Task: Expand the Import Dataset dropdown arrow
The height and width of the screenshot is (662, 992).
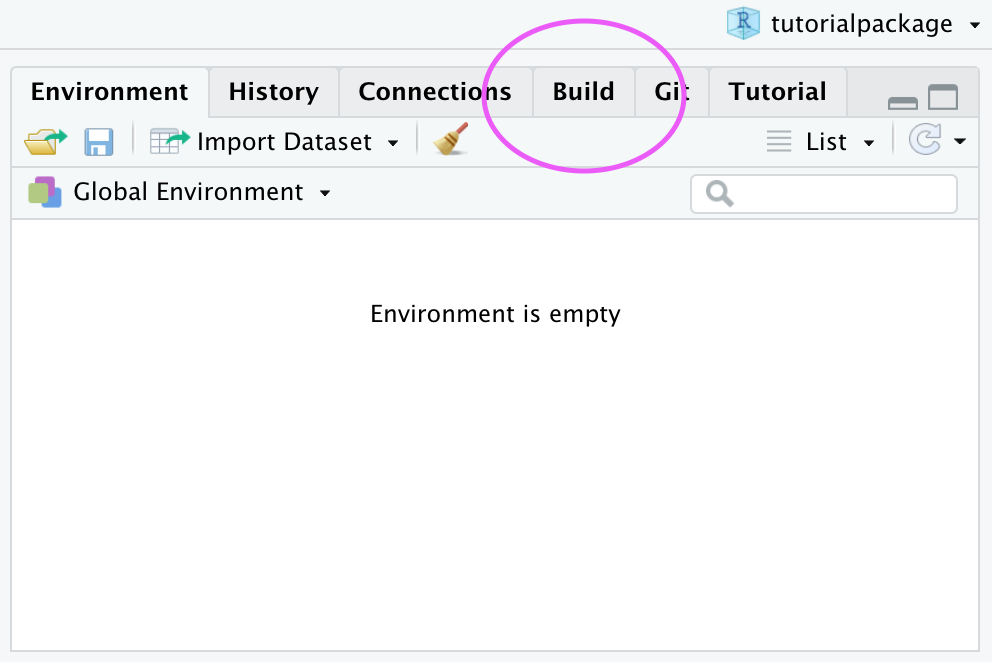Action: pyautogui.click(x=393, y=143)
